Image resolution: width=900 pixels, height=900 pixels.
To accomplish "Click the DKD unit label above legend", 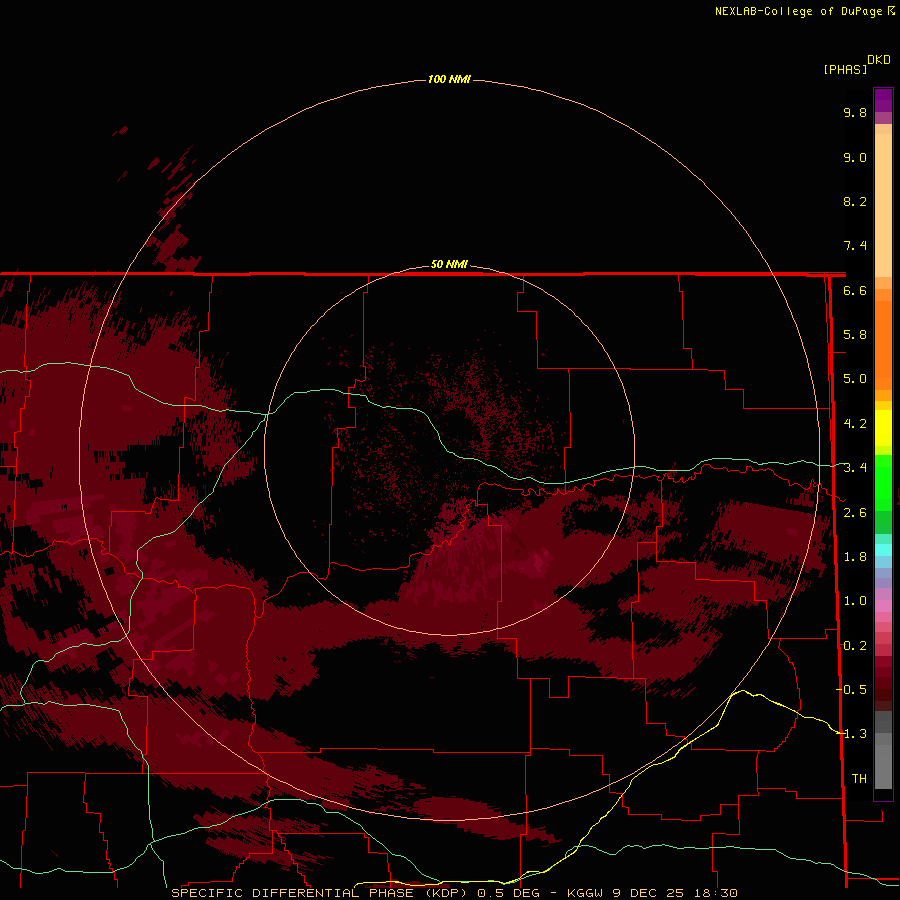I will coord(879,60).
